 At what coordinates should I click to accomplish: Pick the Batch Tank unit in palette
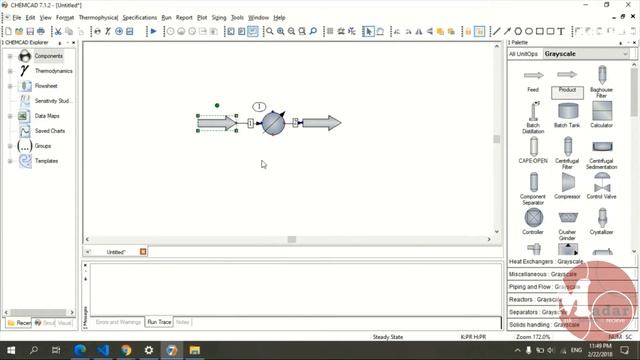(x=567, y=115)
